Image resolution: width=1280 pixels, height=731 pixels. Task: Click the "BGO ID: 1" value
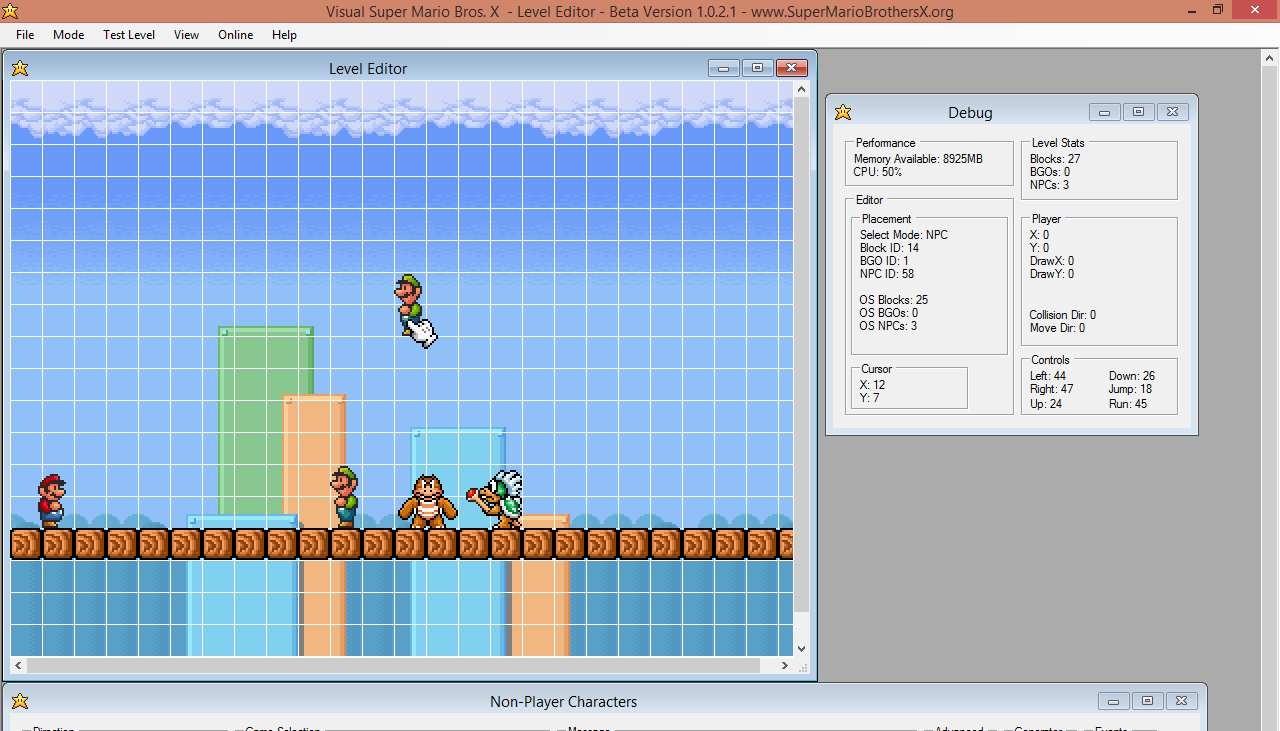tap(885, 261)
